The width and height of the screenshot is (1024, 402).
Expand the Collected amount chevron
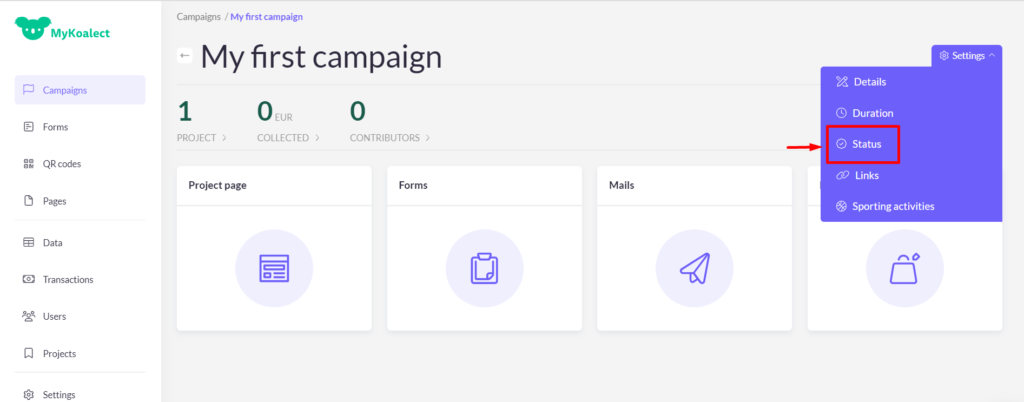[x=316, y=138]
